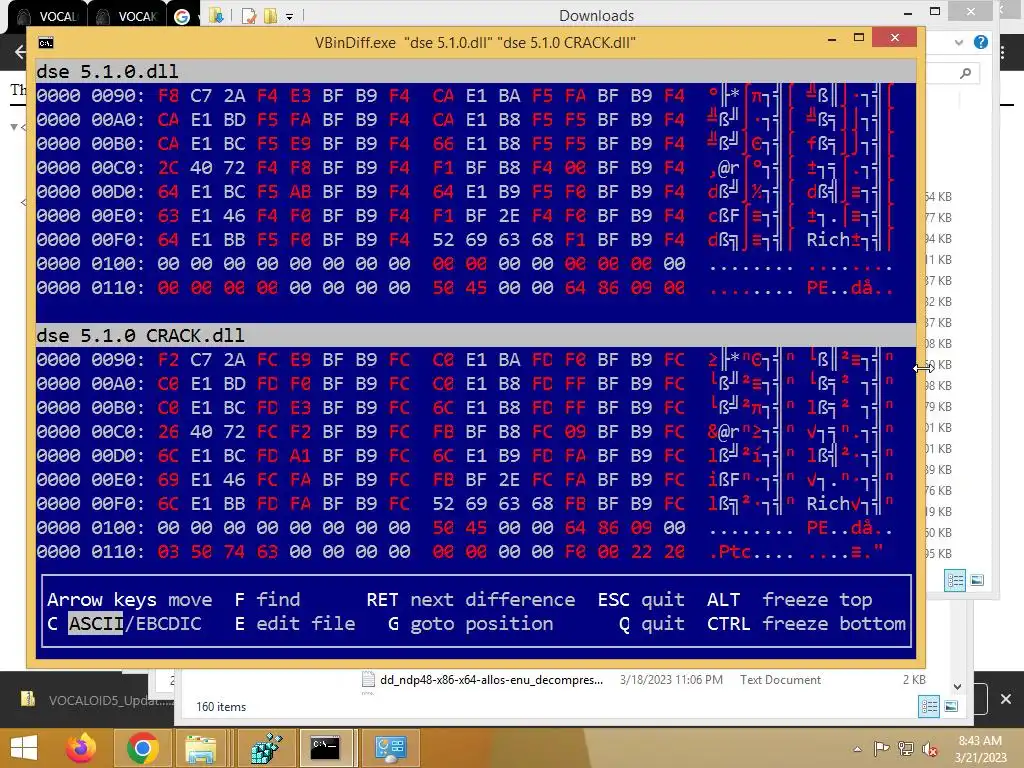Click the VOCALOID5_Updat download item in browser bar
This screenshot has width=1024, height=768.
click(98, 700)
